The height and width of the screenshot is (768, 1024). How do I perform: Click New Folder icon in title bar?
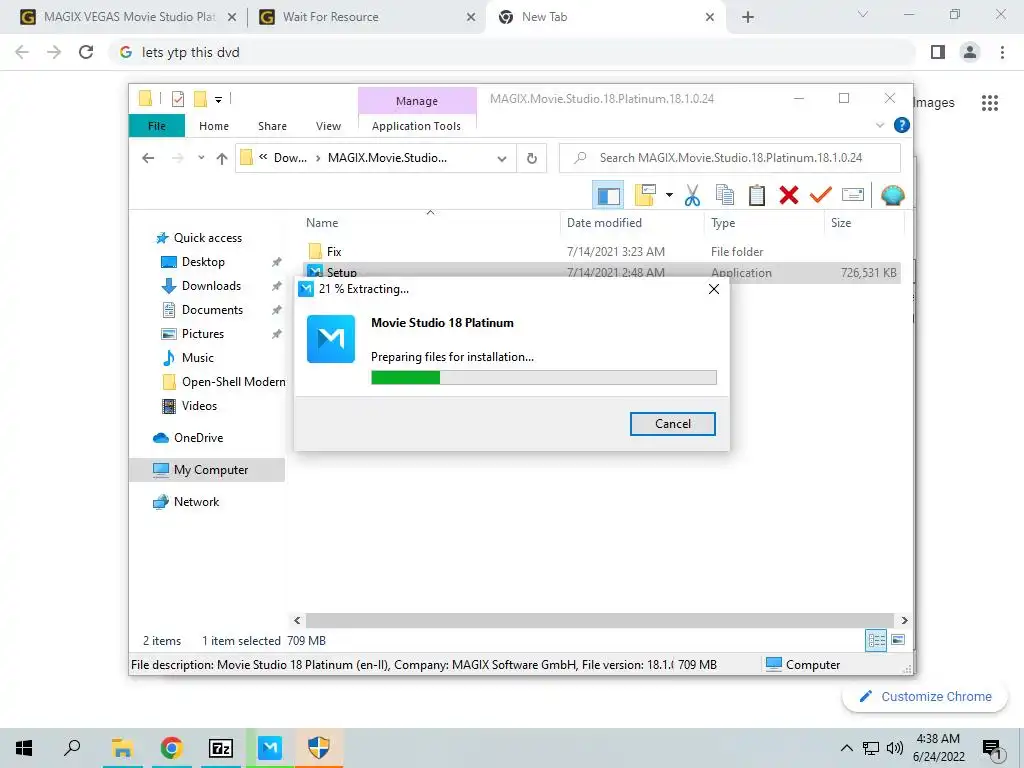[x=200, y=99]
